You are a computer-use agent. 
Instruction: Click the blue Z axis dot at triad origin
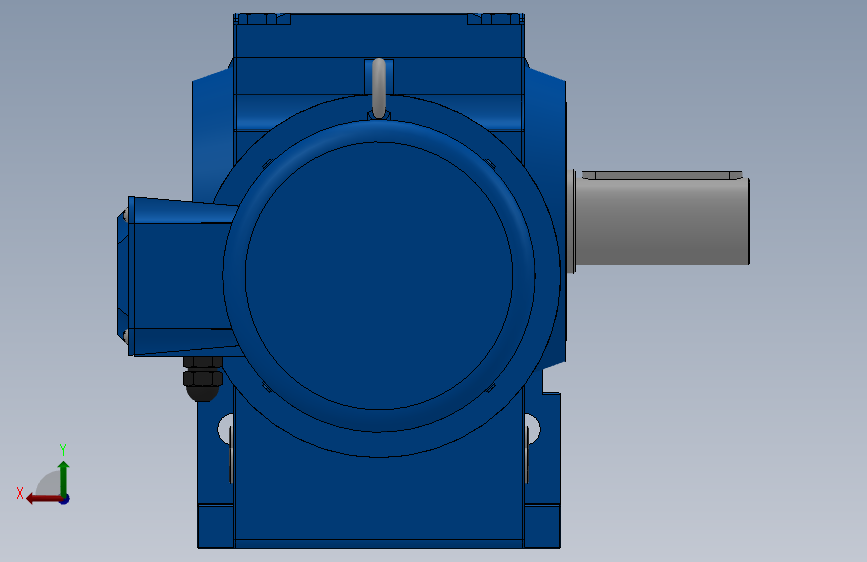pyautogui.click(x=65, y=499)
